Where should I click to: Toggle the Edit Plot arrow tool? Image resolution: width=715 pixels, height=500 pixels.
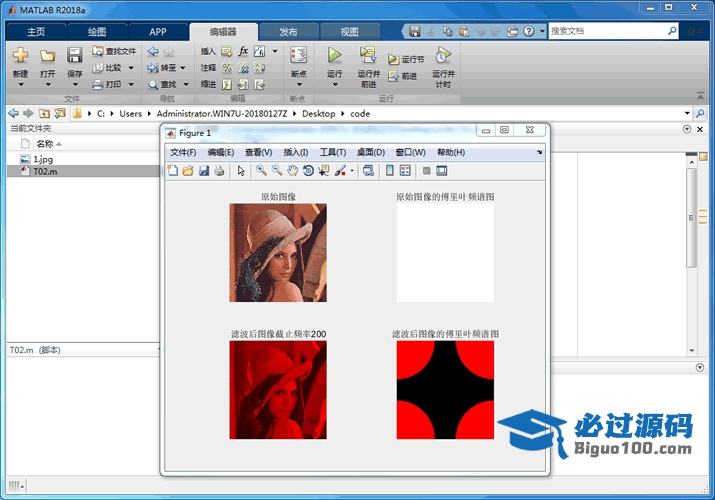(240, 171)
